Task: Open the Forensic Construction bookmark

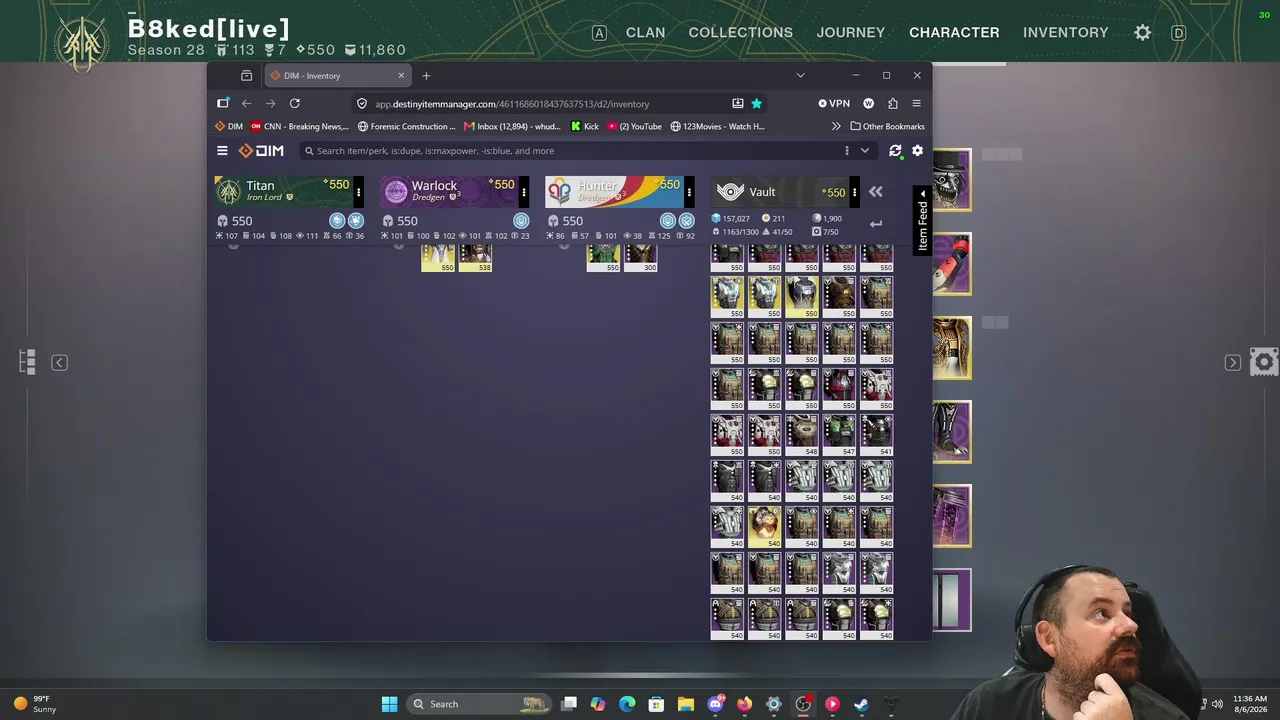Action: coord(406,127)
